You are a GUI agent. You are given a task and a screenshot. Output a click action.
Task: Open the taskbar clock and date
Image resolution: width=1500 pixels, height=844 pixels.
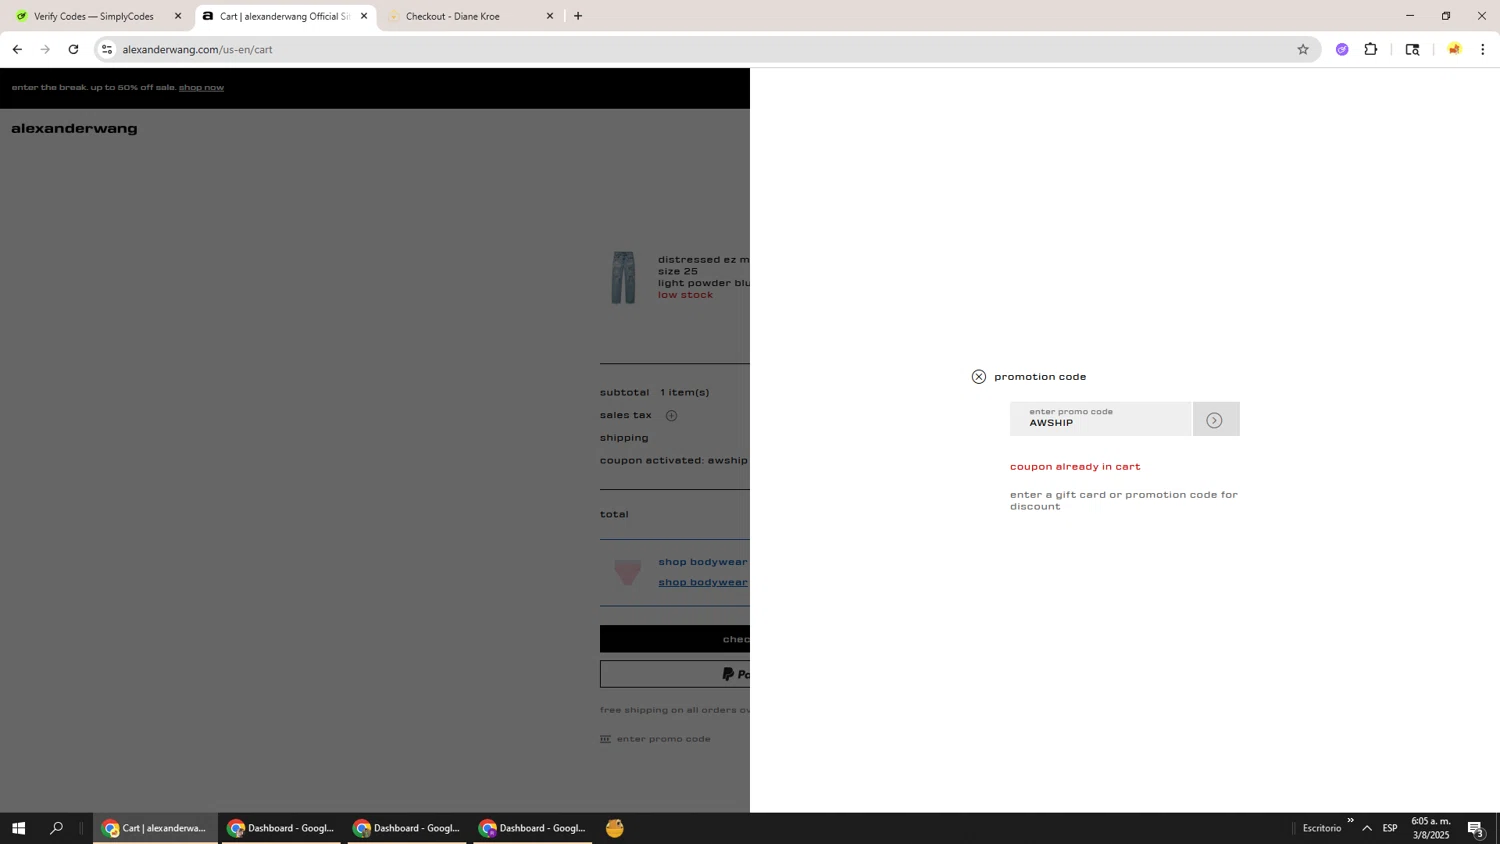pos(1430,828)
